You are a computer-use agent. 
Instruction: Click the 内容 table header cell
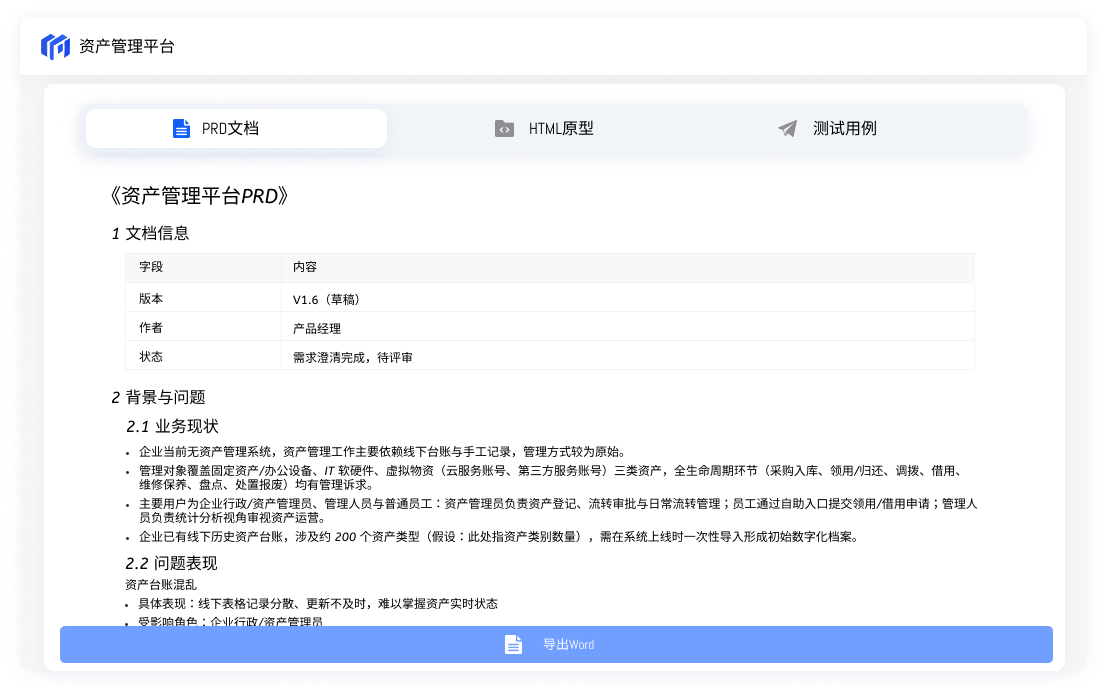click(x=628, y=267)
